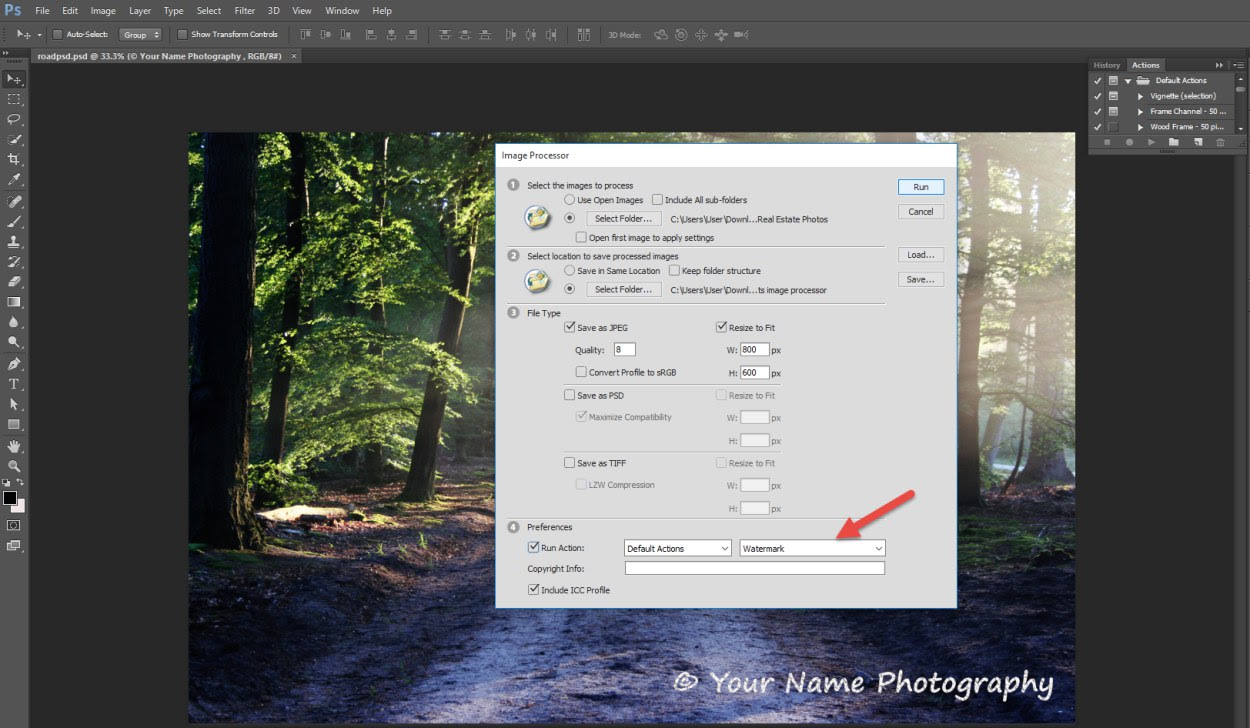Expand the Wood Frame action
1250x728 pixels.
pyautogui.click(x=1141, y=127)
